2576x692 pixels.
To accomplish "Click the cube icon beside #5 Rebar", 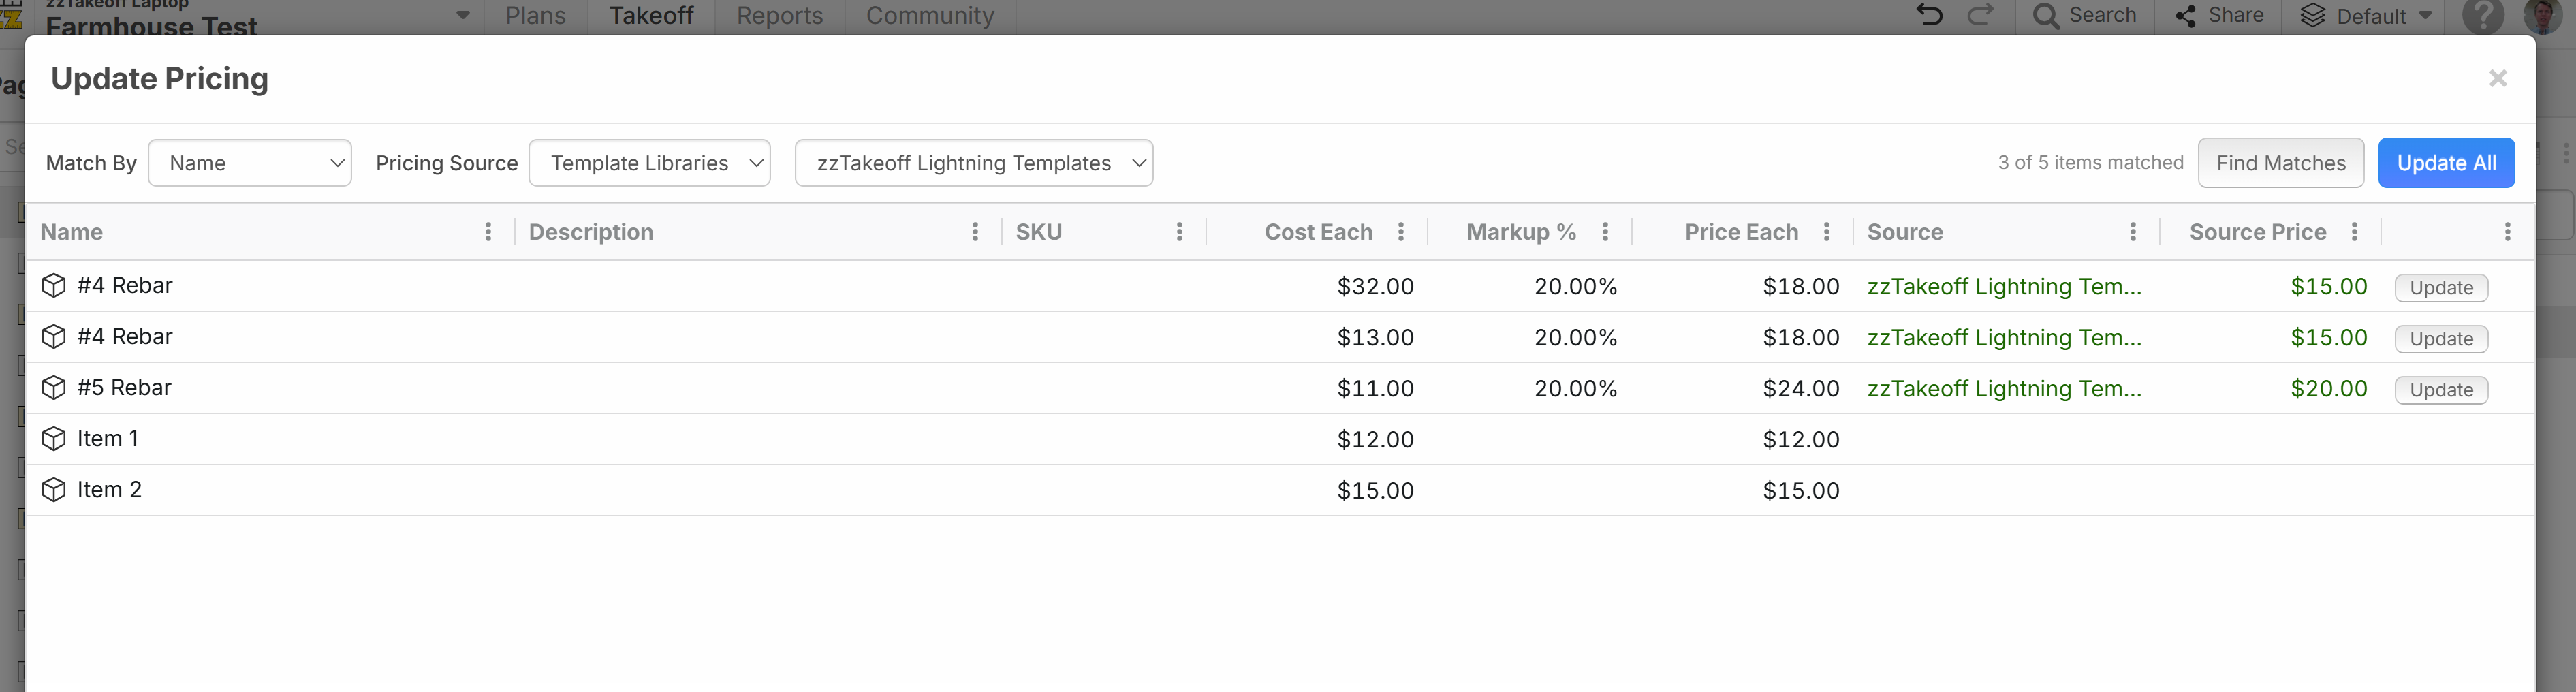I will [54, 388].
